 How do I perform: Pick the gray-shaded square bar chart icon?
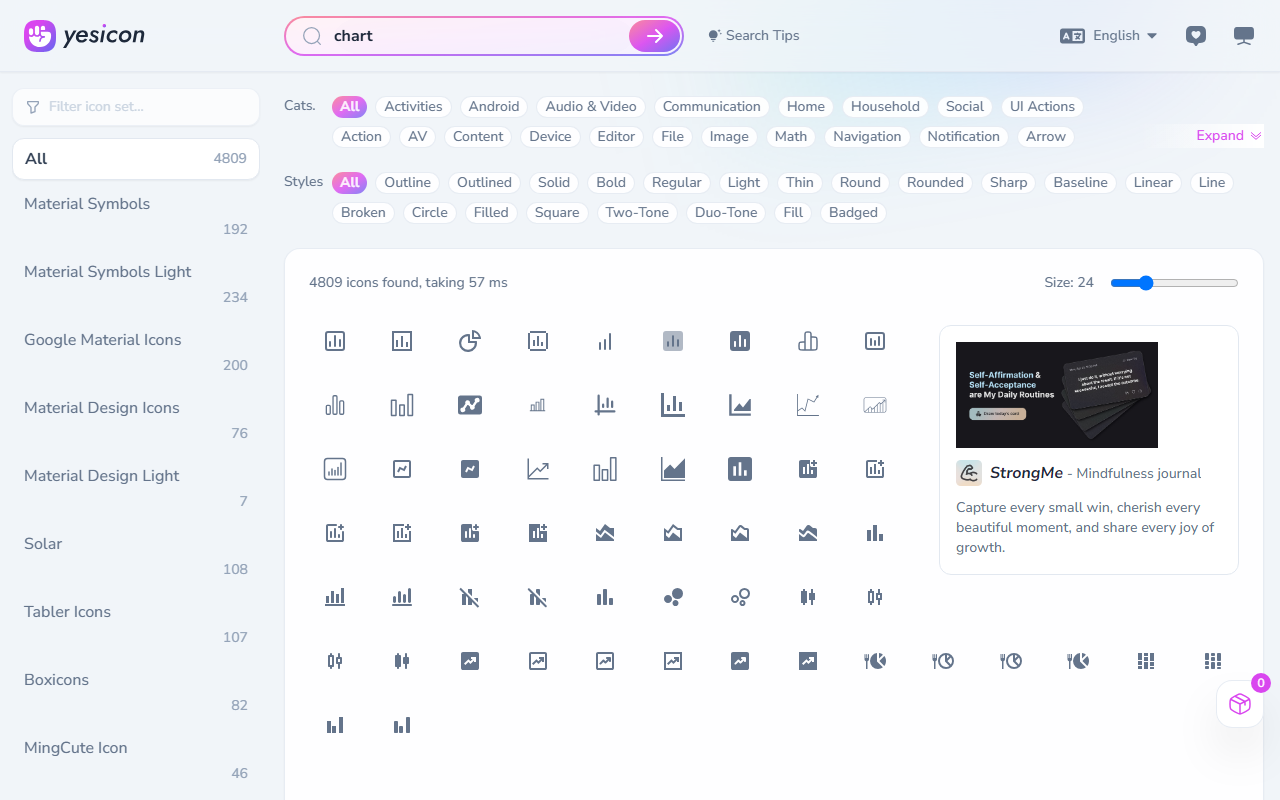tap(673, 341)
